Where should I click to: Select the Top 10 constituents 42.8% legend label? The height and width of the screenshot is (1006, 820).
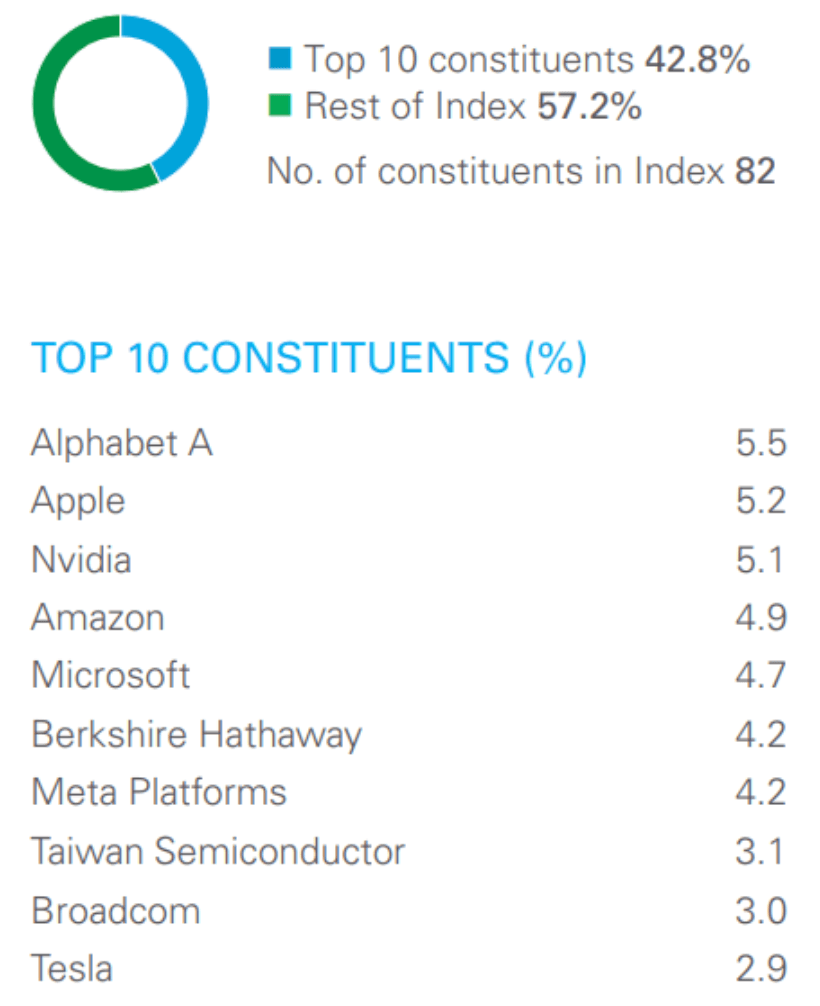pos(526,60)
